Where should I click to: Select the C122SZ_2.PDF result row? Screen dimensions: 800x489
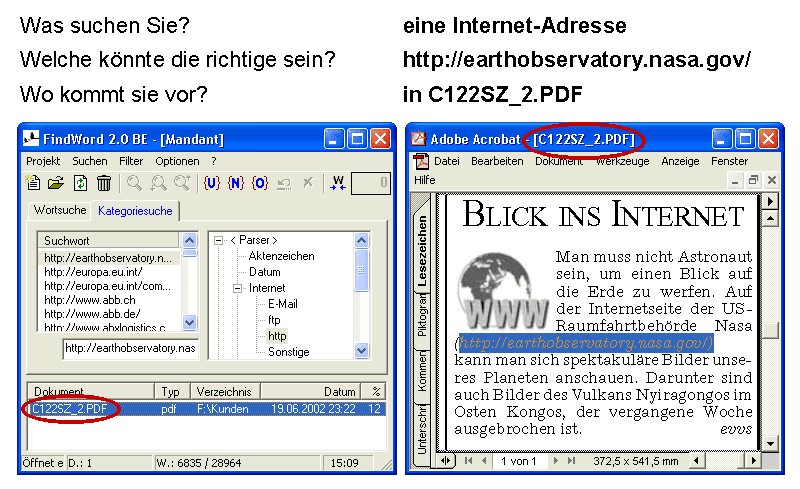pyautogui.click(x=207, y=409)
